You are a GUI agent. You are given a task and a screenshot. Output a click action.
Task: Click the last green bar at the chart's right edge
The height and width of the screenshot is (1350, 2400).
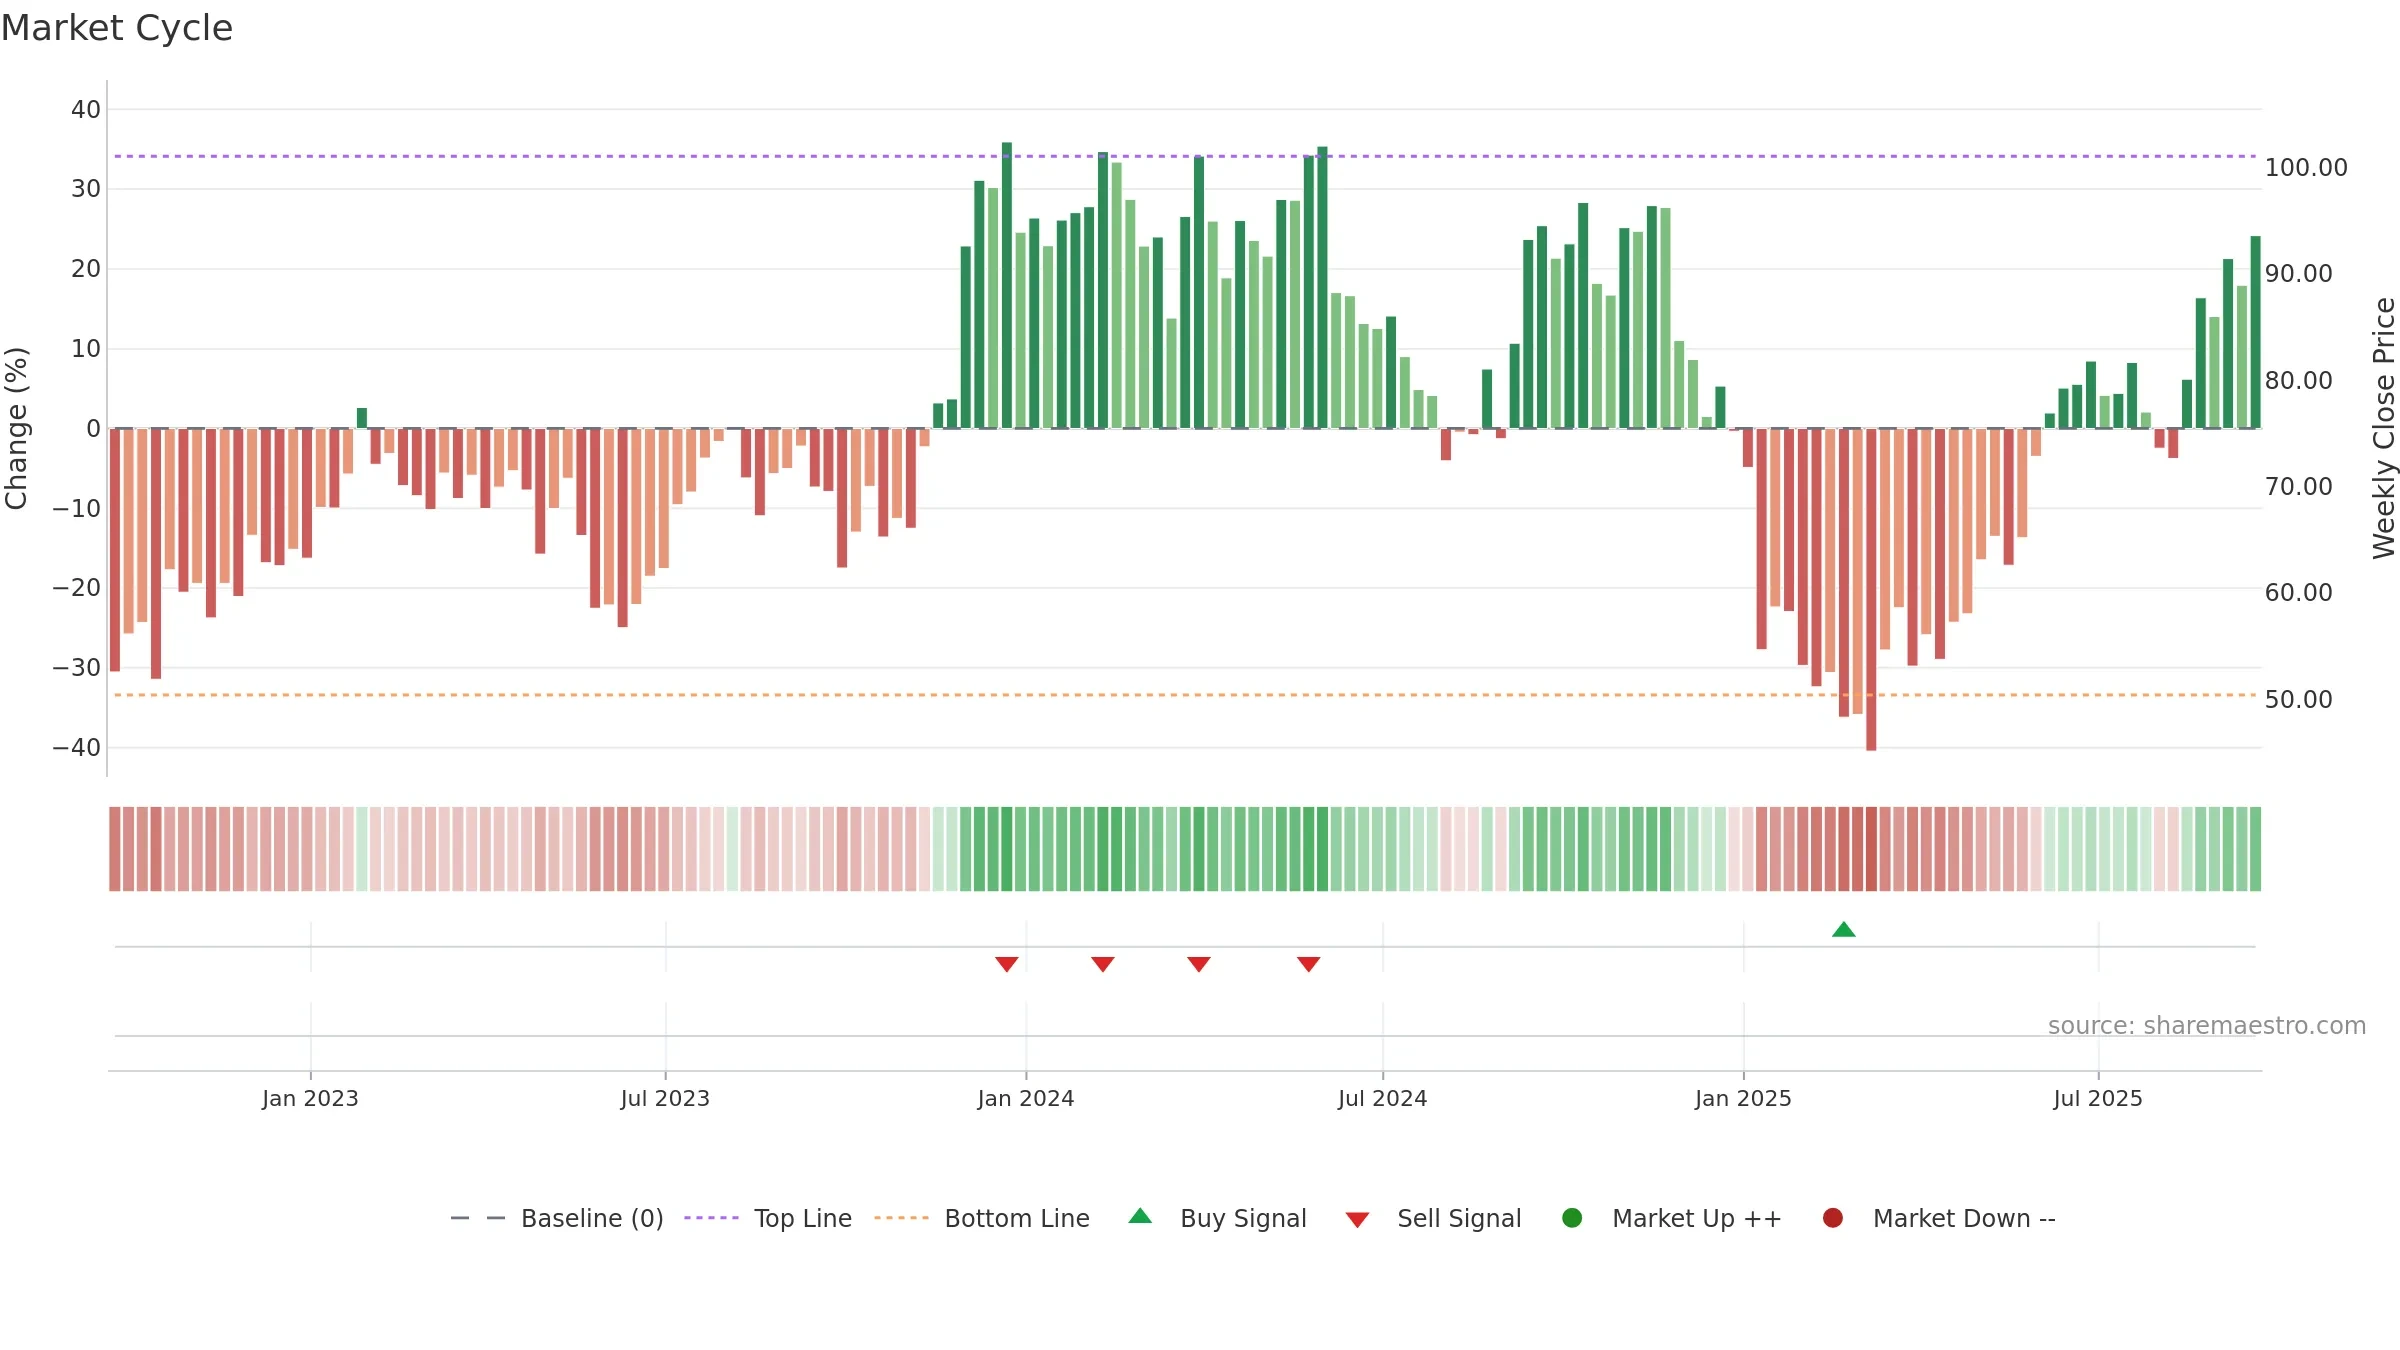point(2255,332)
